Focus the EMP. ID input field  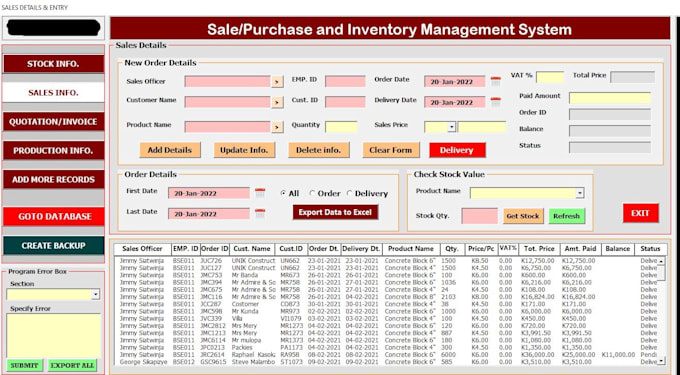[x=345, y=81]
